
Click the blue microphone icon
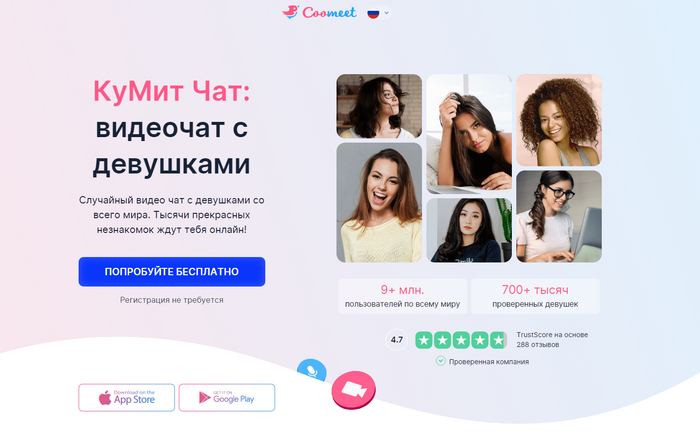[x=312, y=371]
